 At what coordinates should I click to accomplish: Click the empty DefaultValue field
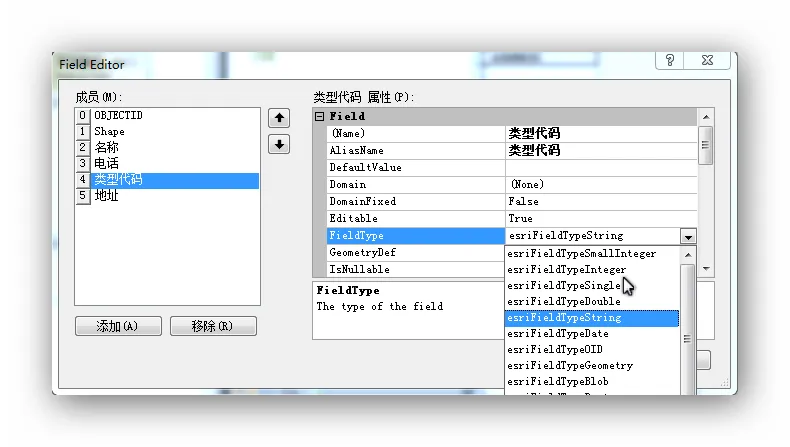(601, 168)
